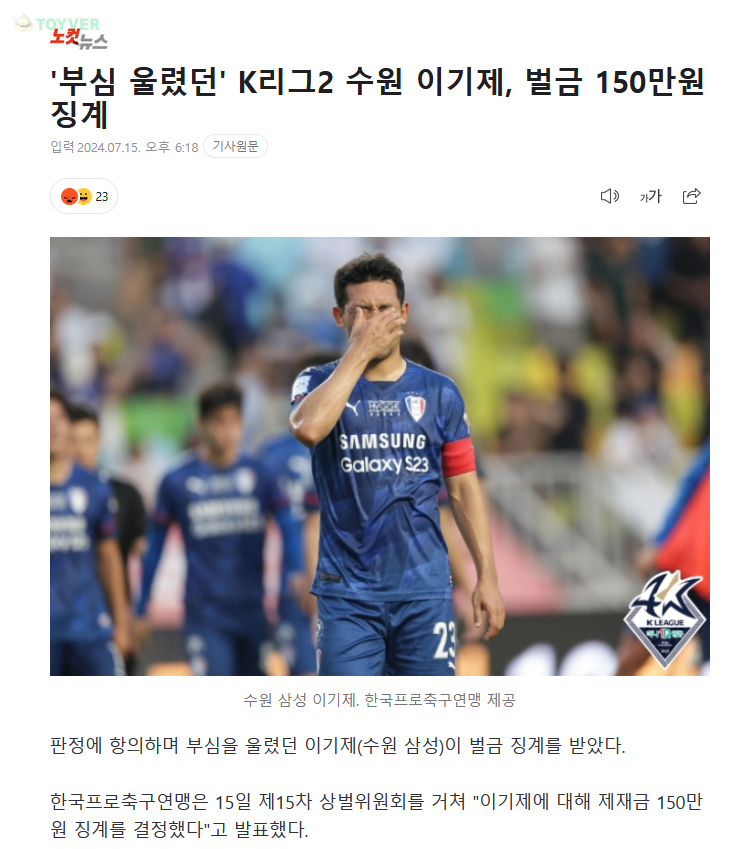Open the 가가 font size setting
This screenshot has height=849, width=739.
pos(650,196)
